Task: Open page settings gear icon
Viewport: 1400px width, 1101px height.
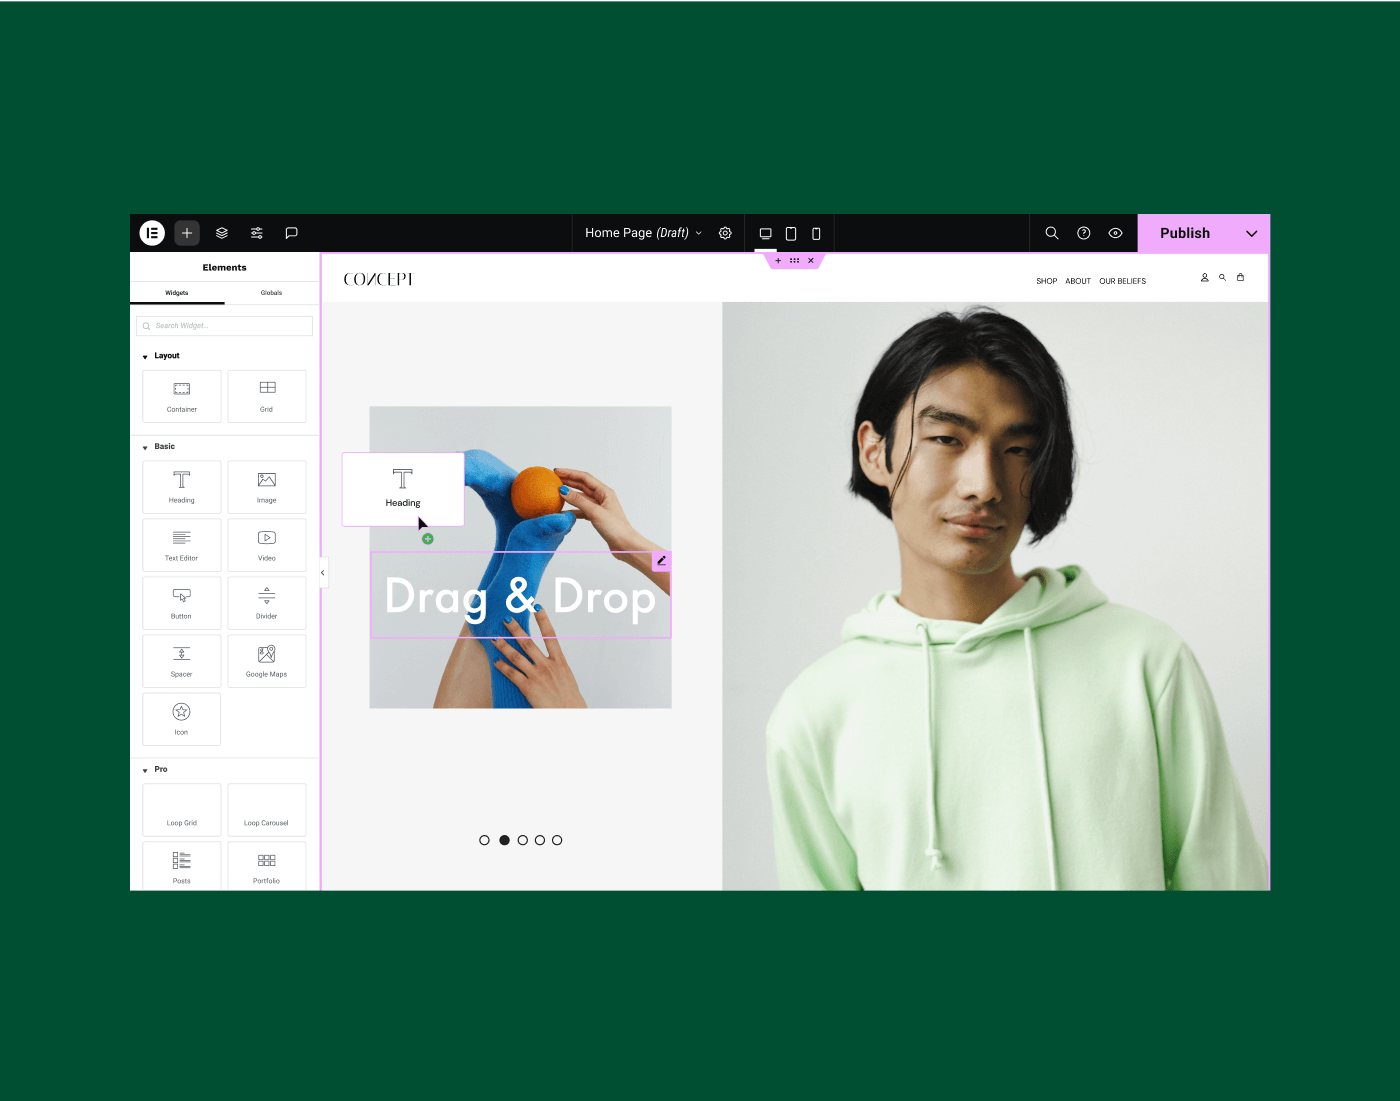Action: (x=725, y=233)
